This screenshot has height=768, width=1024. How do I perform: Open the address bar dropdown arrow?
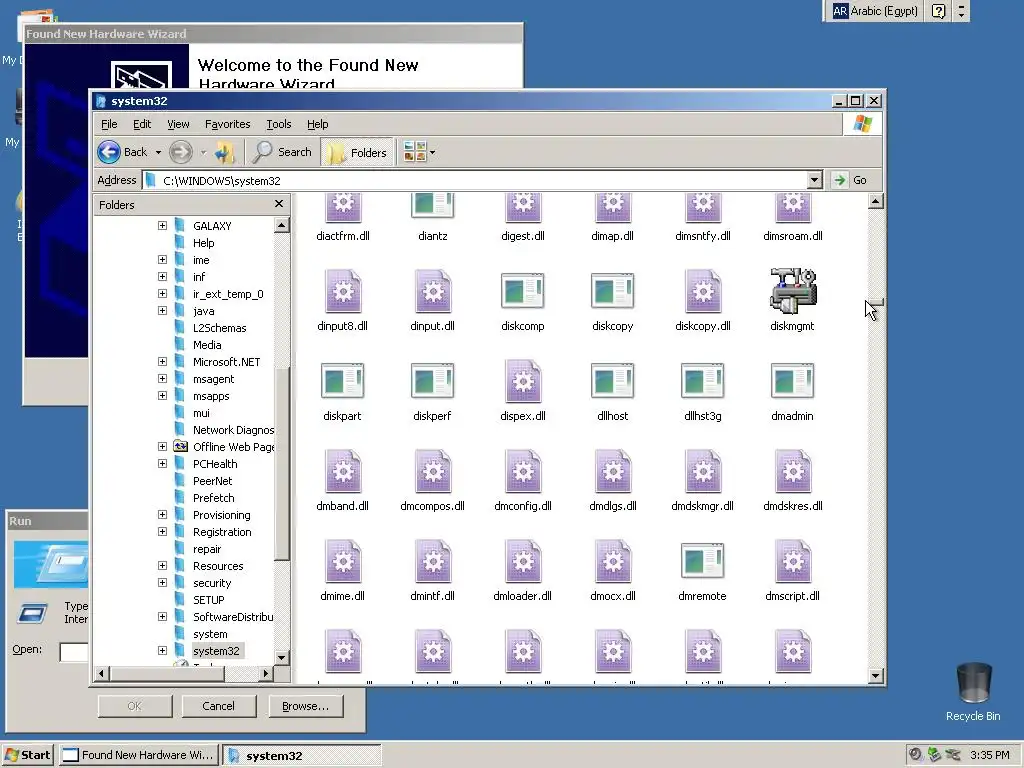click(814, 180)
